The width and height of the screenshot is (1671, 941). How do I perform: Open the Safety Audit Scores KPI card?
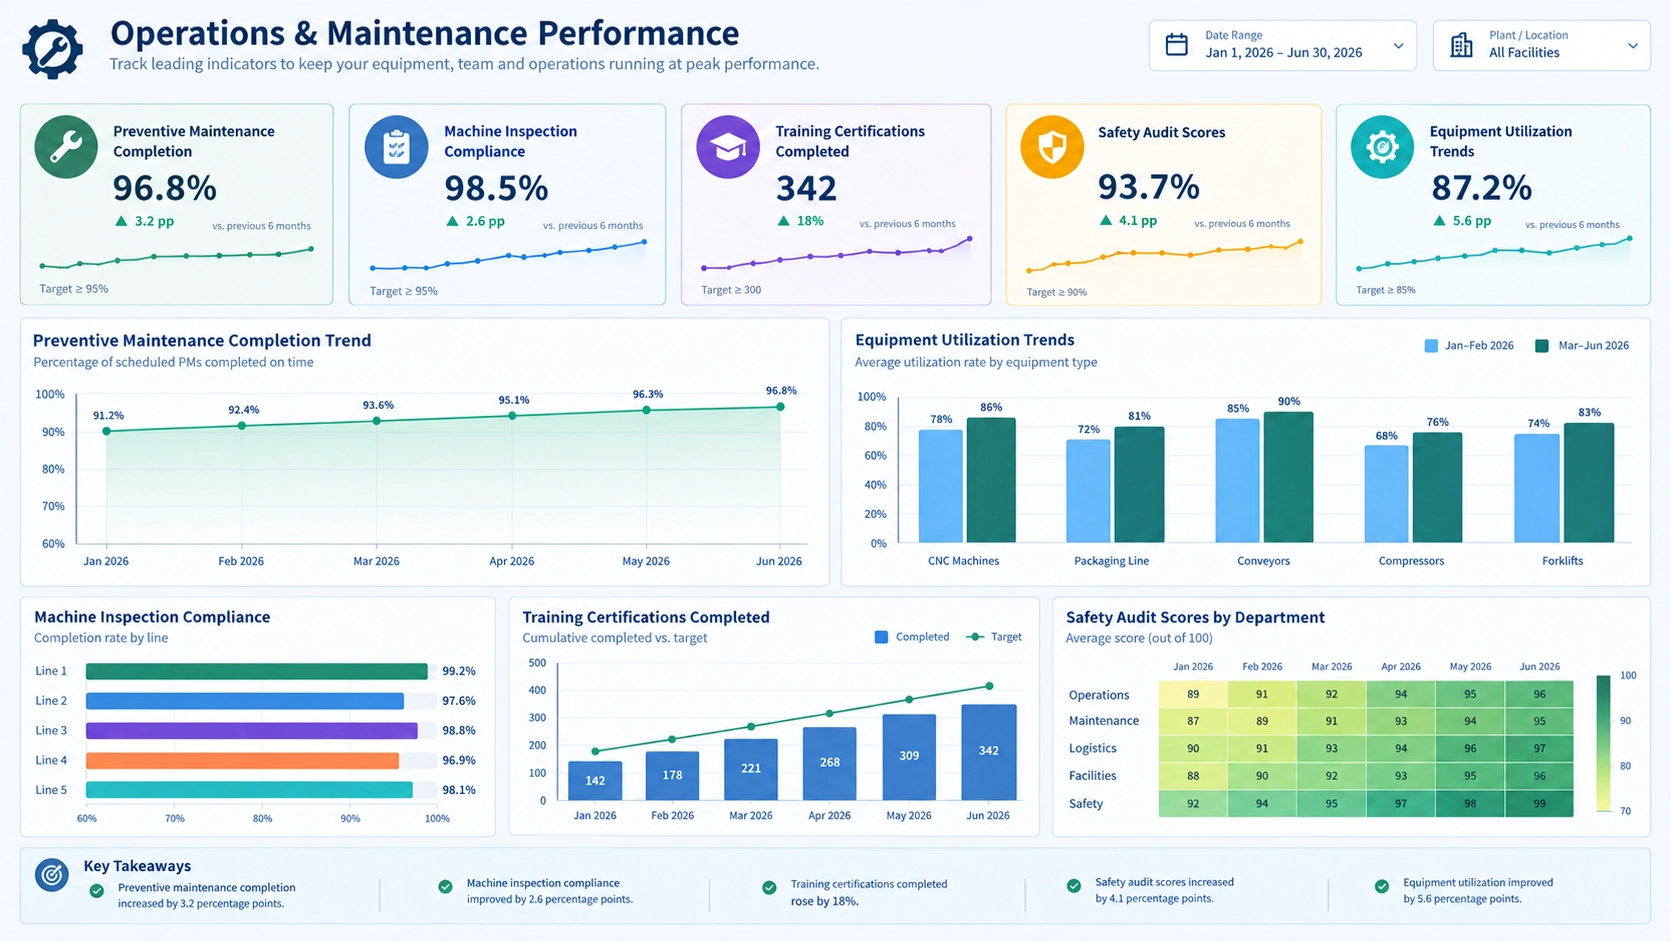pyautogui.click(x=1163, y=204)
